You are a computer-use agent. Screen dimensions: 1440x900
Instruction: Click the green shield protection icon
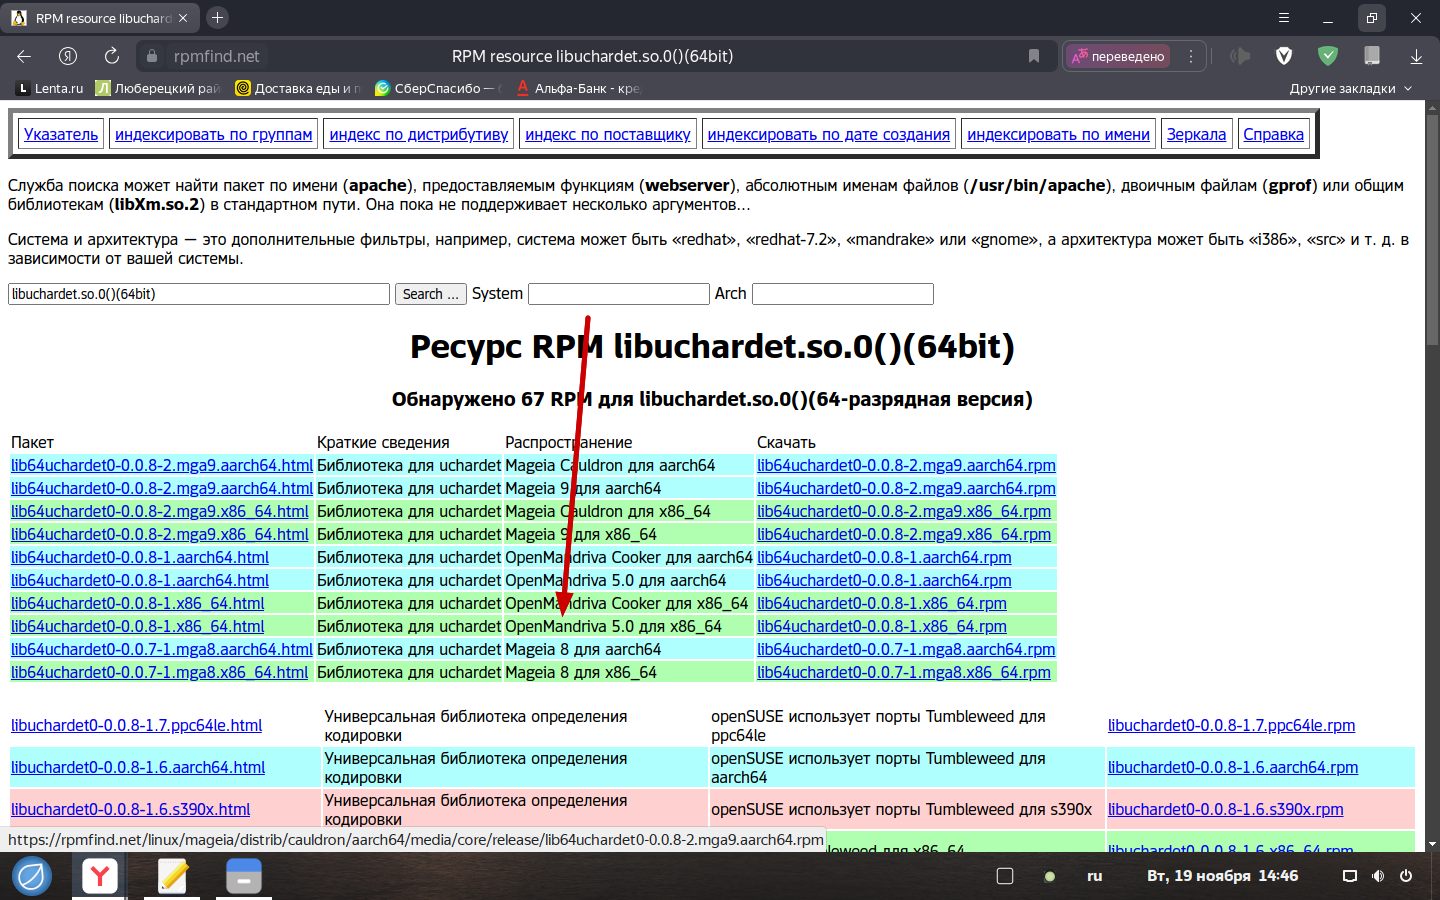coord(1328,56)
